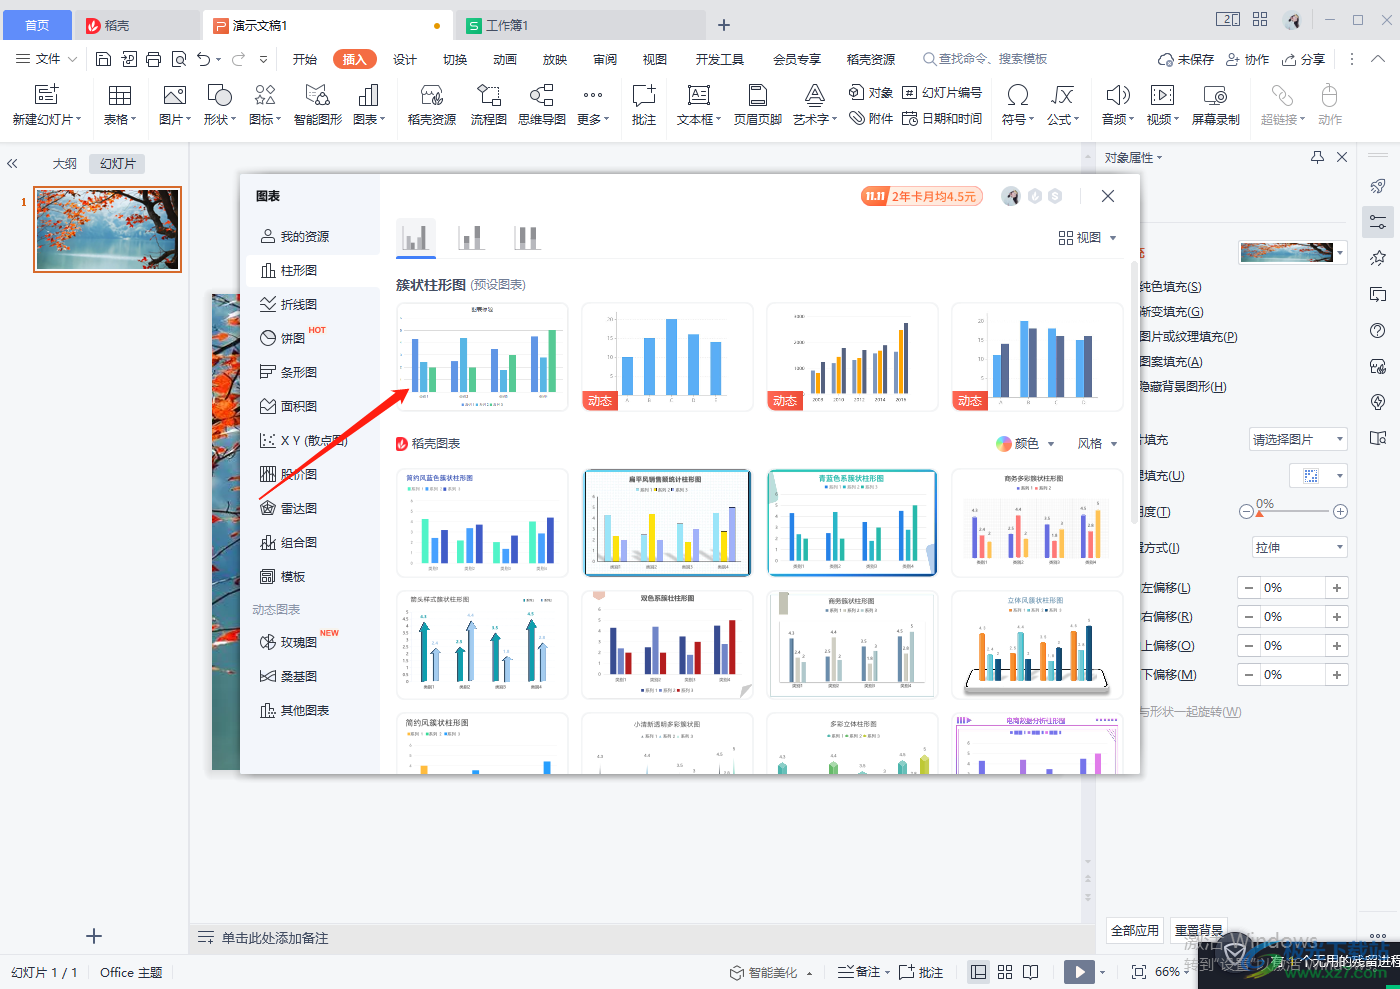Select 图片或纹理填充(P) option
Screen dimensions: 1400x989
[1188, 337]
